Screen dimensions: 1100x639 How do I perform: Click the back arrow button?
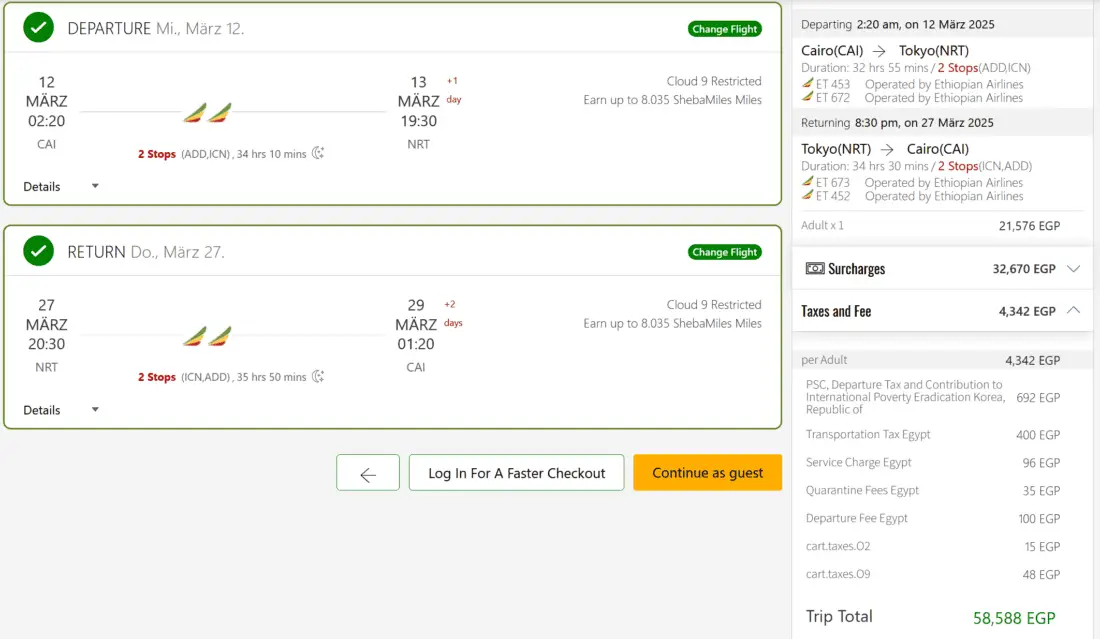tap(367, 473)
